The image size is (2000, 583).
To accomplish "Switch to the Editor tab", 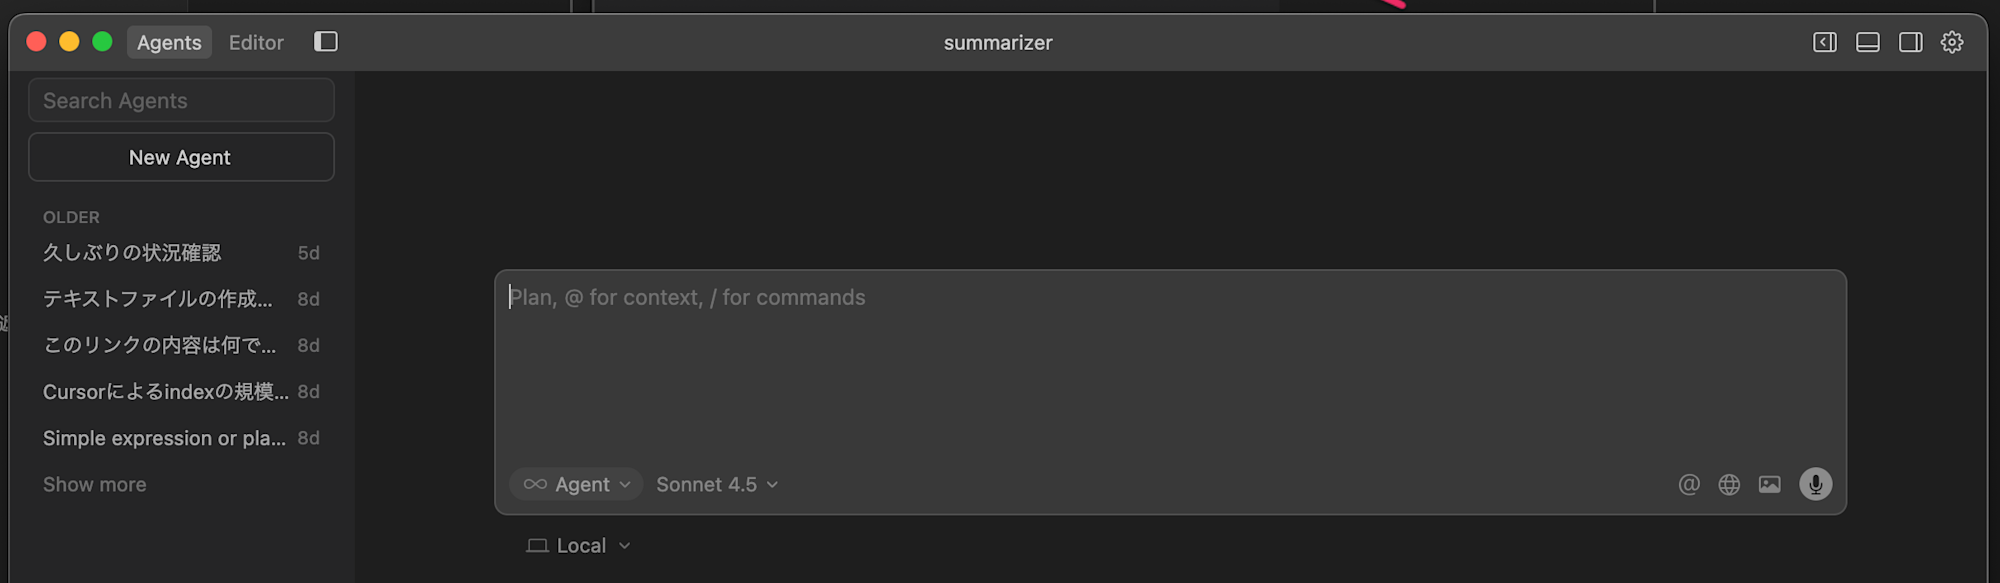I will pyautogui.click(x=256, y=42).
